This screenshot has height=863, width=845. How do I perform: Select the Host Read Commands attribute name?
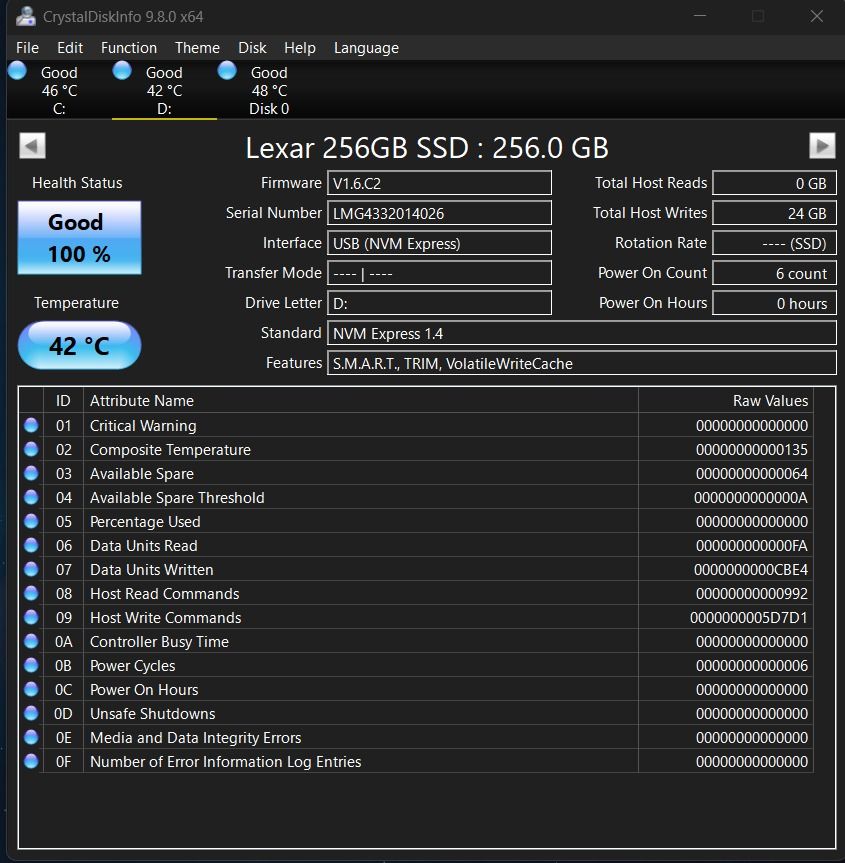tap(165, 593)
